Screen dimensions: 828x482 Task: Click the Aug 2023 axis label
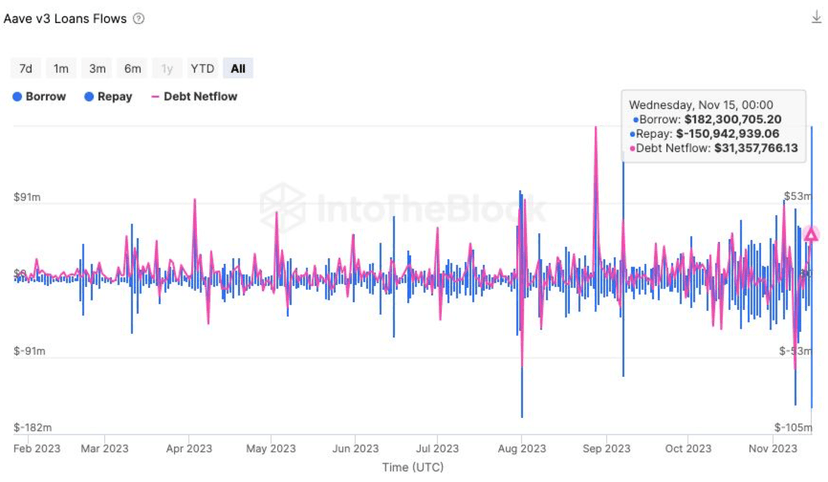pos(522,449)
